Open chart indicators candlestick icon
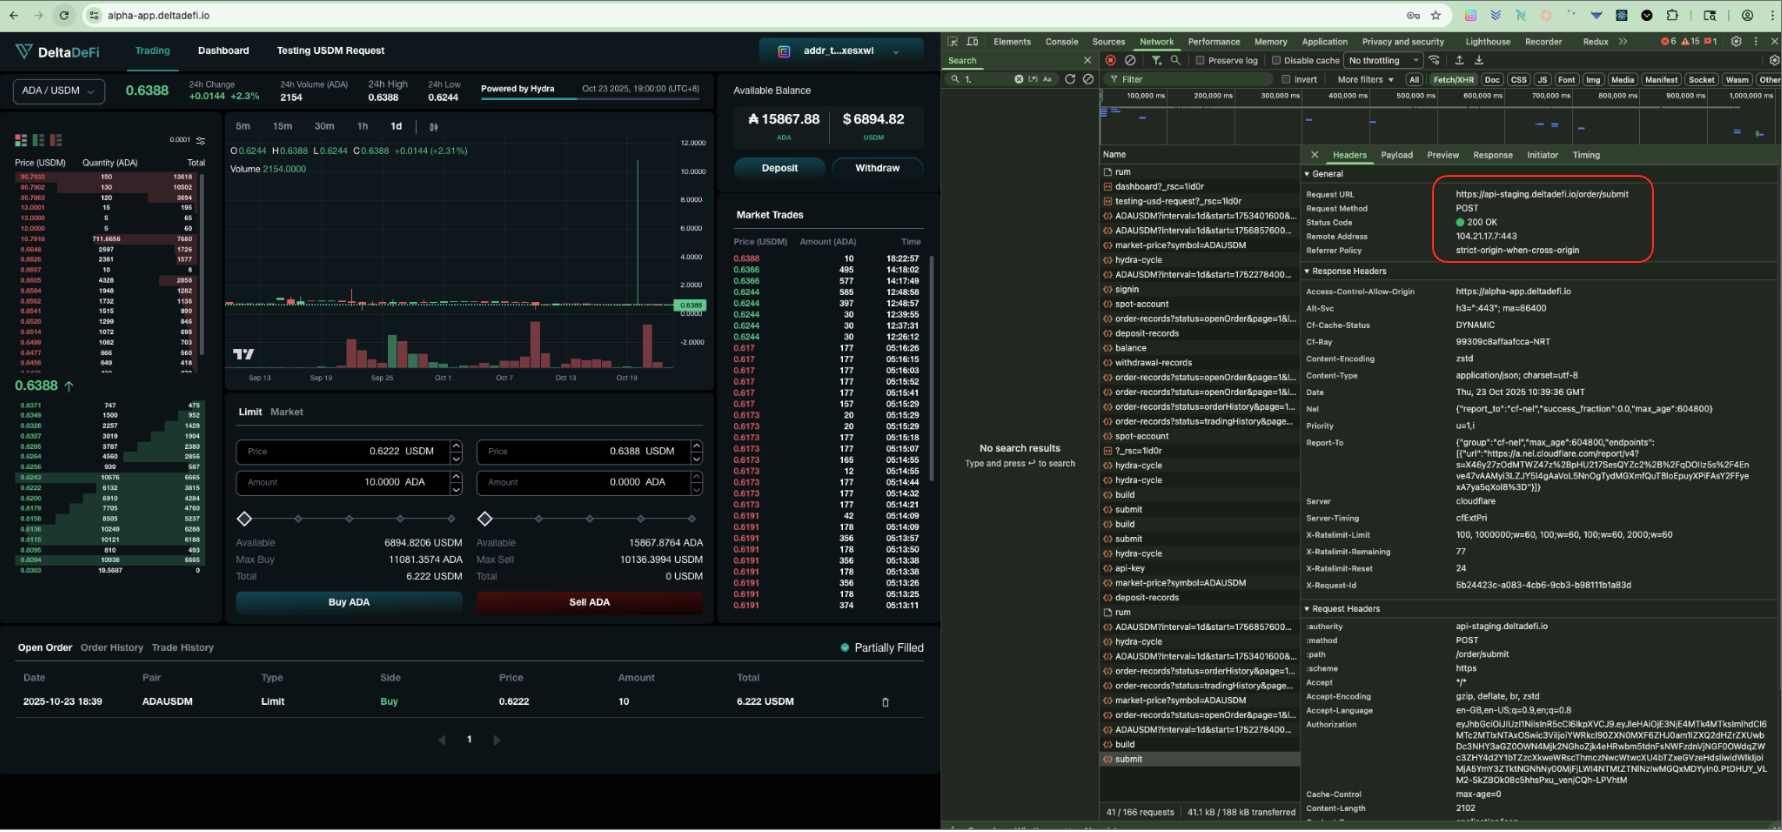 click(433, 127)
